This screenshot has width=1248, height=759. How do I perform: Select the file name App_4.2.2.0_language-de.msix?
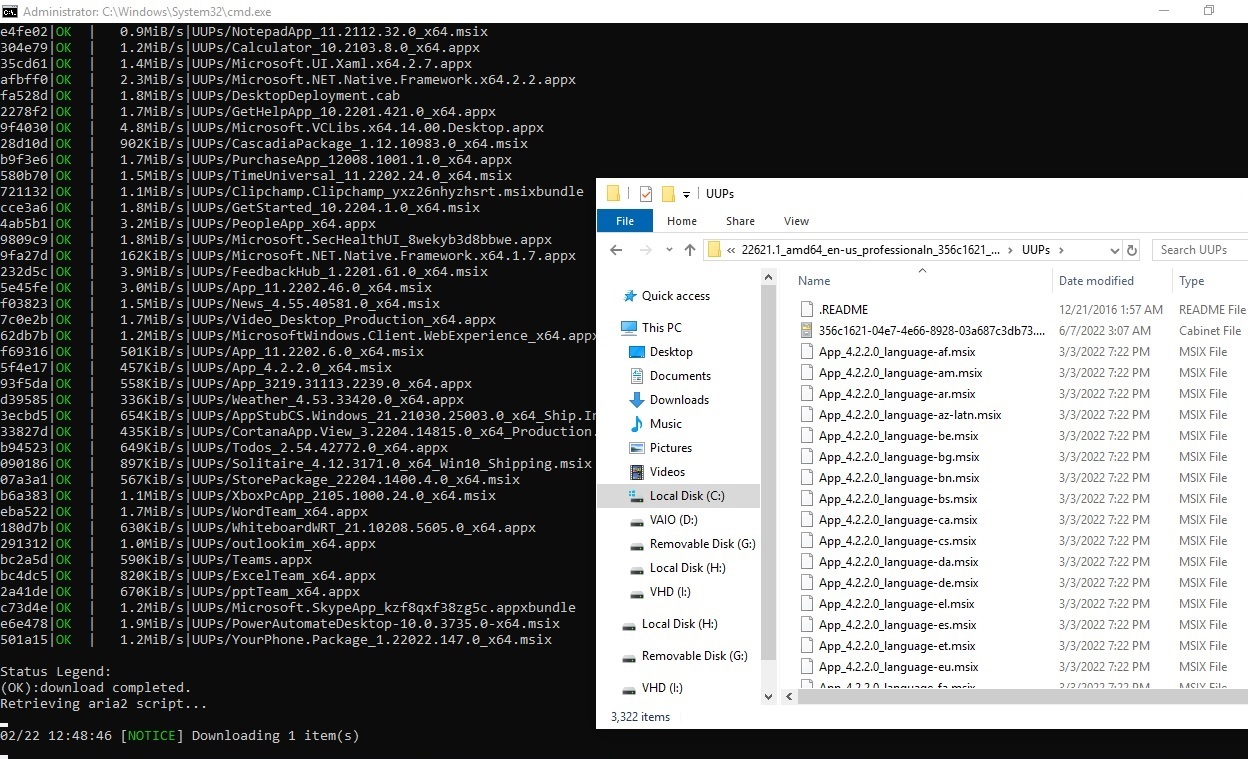tap(898, 583)
